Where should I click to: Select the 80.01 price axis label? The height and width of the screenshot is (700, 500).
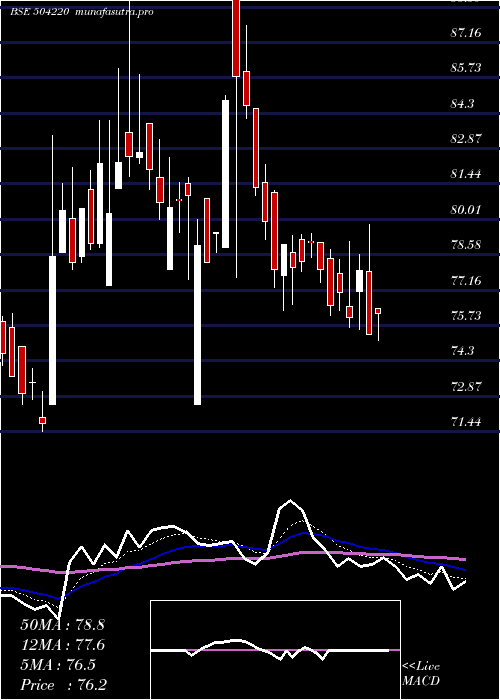point(467,209)
